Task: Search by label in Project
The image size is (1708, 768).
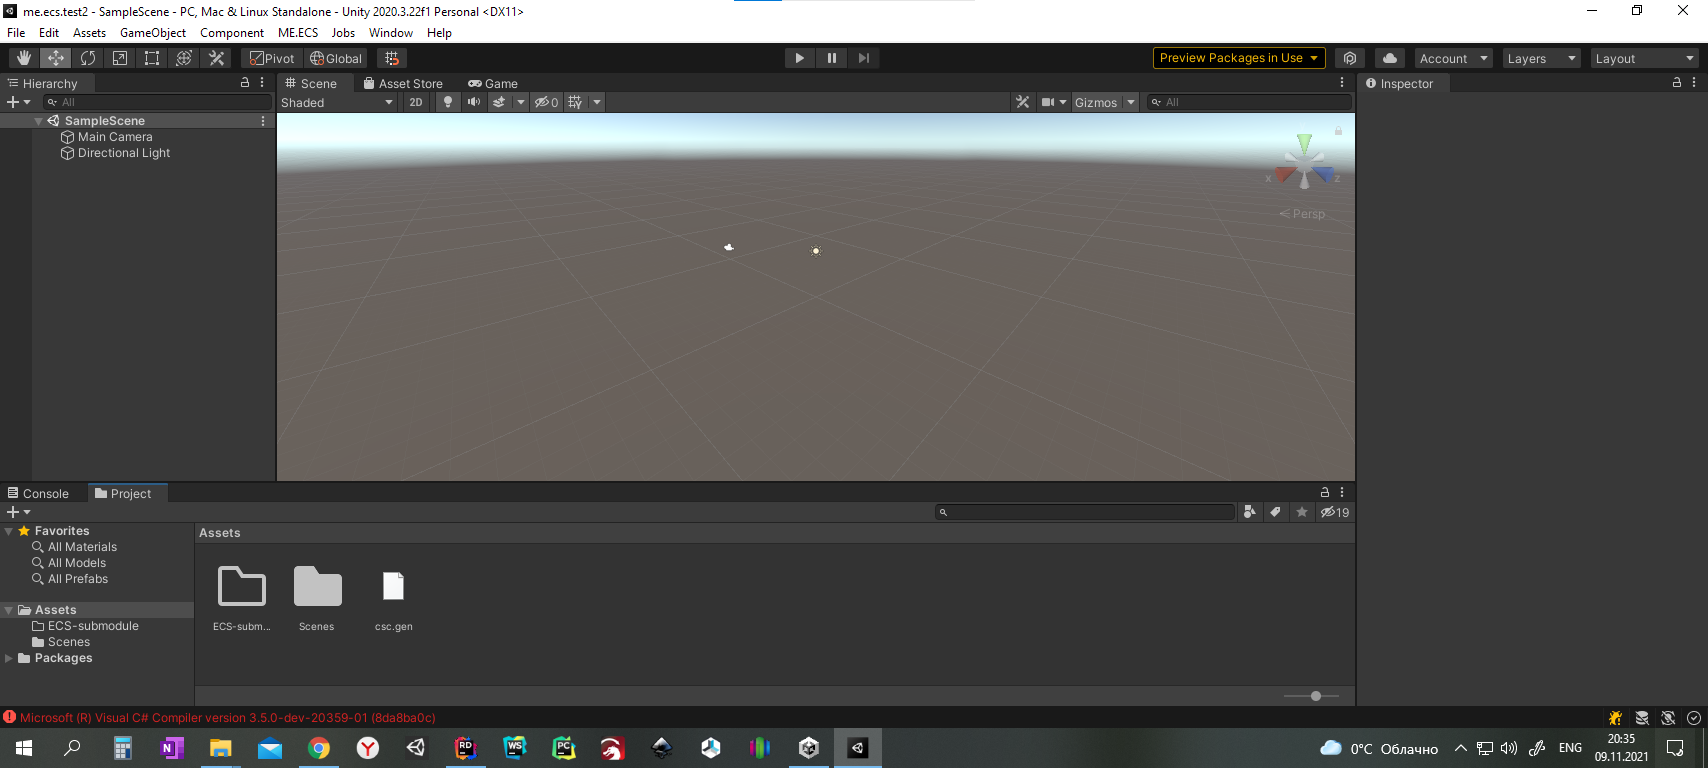Action: pyautogui.click(x=1275, y=512)
